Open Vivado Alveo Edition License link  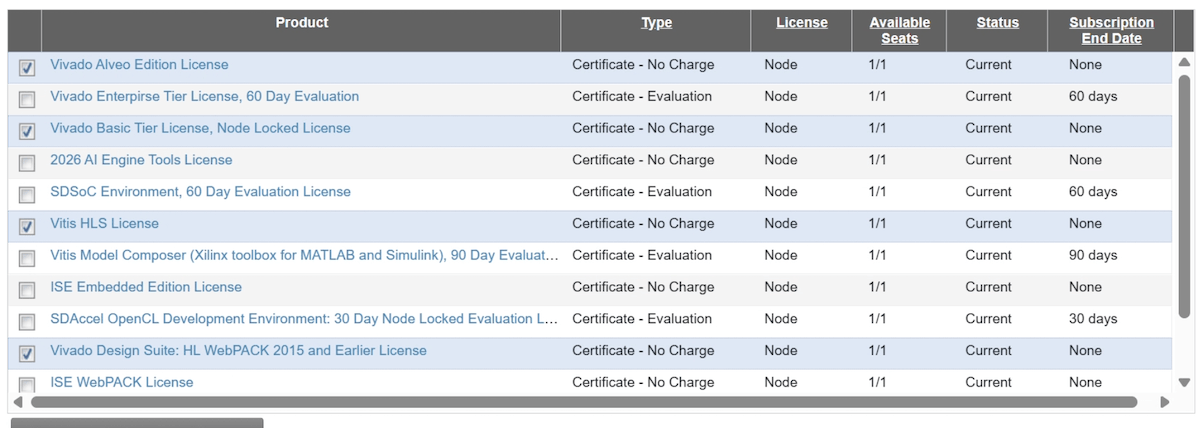pos(139,65)
